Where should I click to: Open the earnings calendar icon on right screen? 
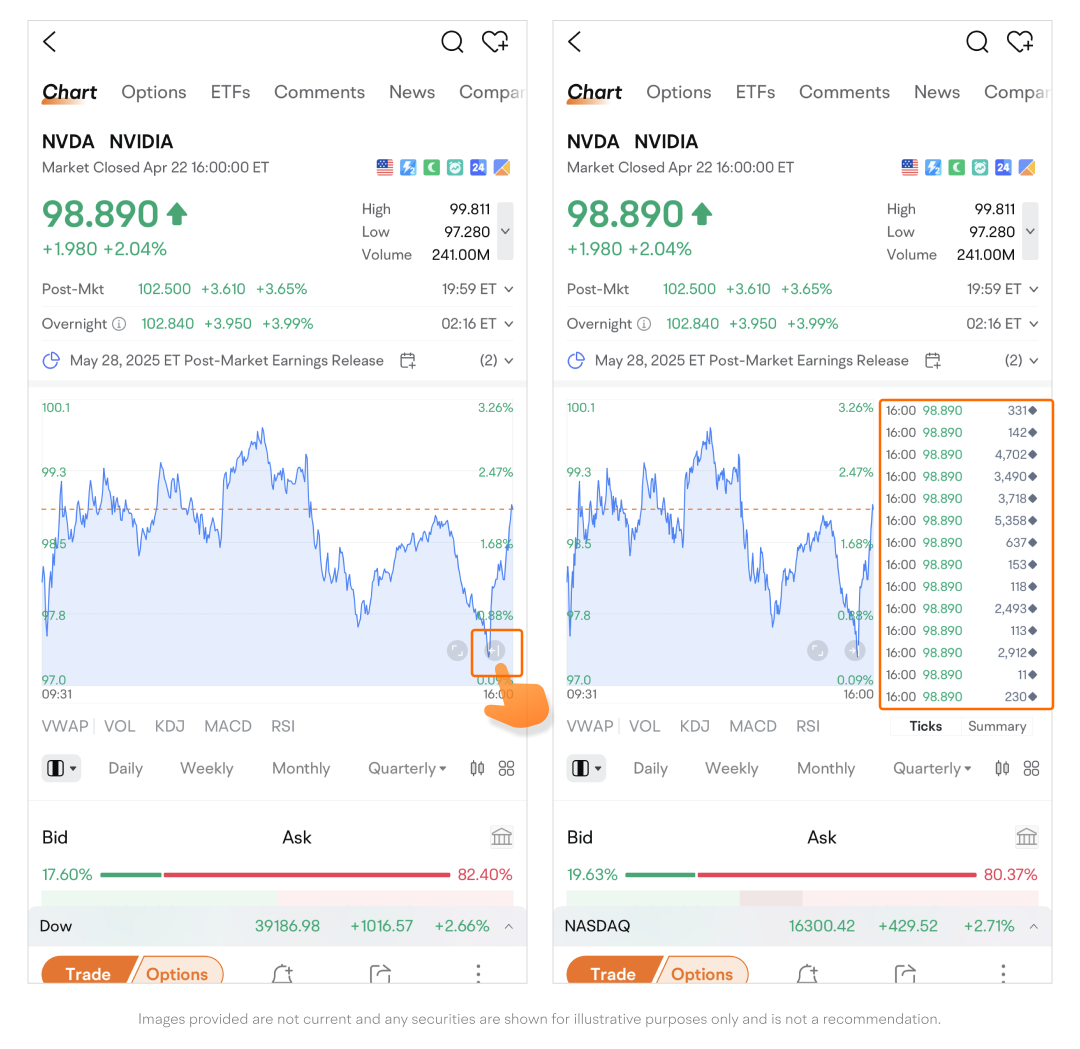932,360
